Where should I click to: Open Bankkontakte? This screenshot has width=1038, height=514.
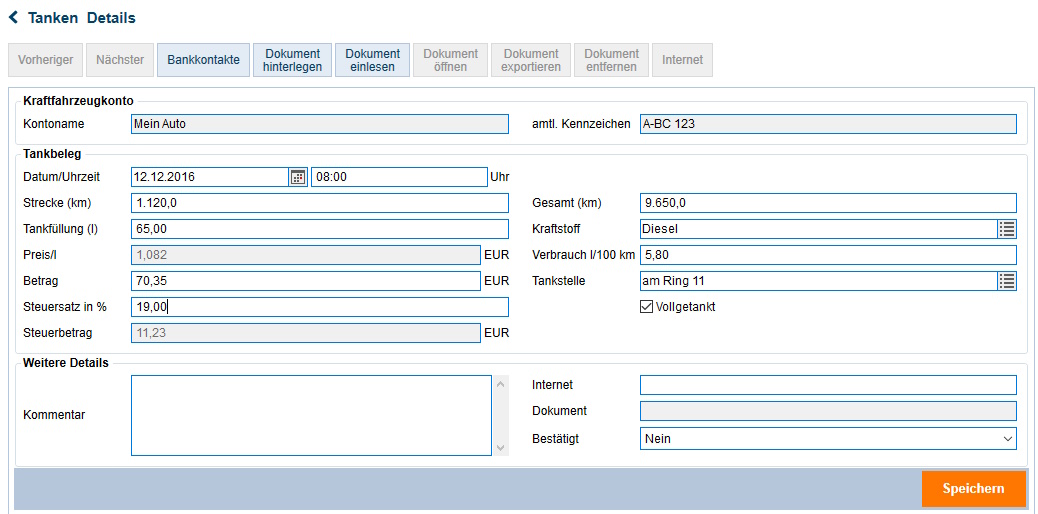point(203,60)
